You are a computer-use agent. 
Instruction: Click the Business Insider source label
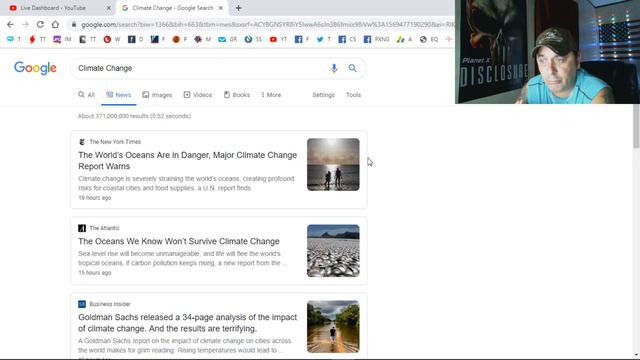click(x=110, y=304)
